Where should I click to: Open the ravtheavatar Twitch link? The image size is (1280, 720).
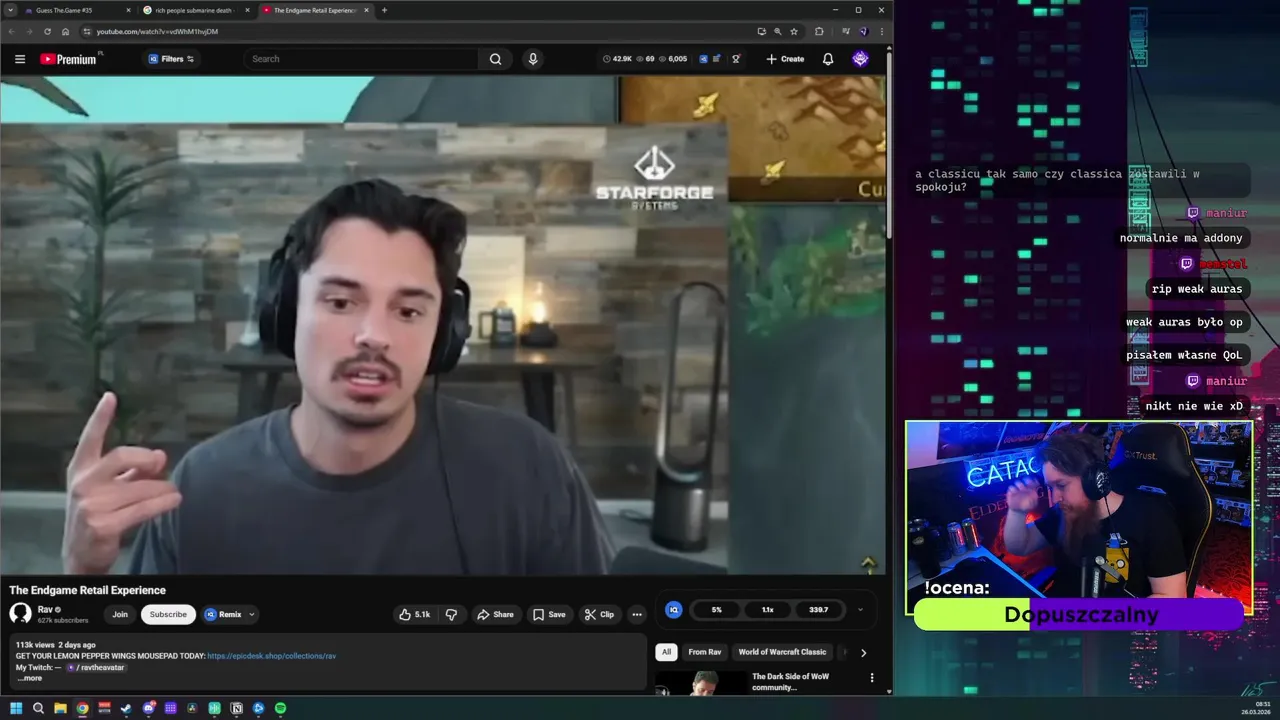pos(97,667)
